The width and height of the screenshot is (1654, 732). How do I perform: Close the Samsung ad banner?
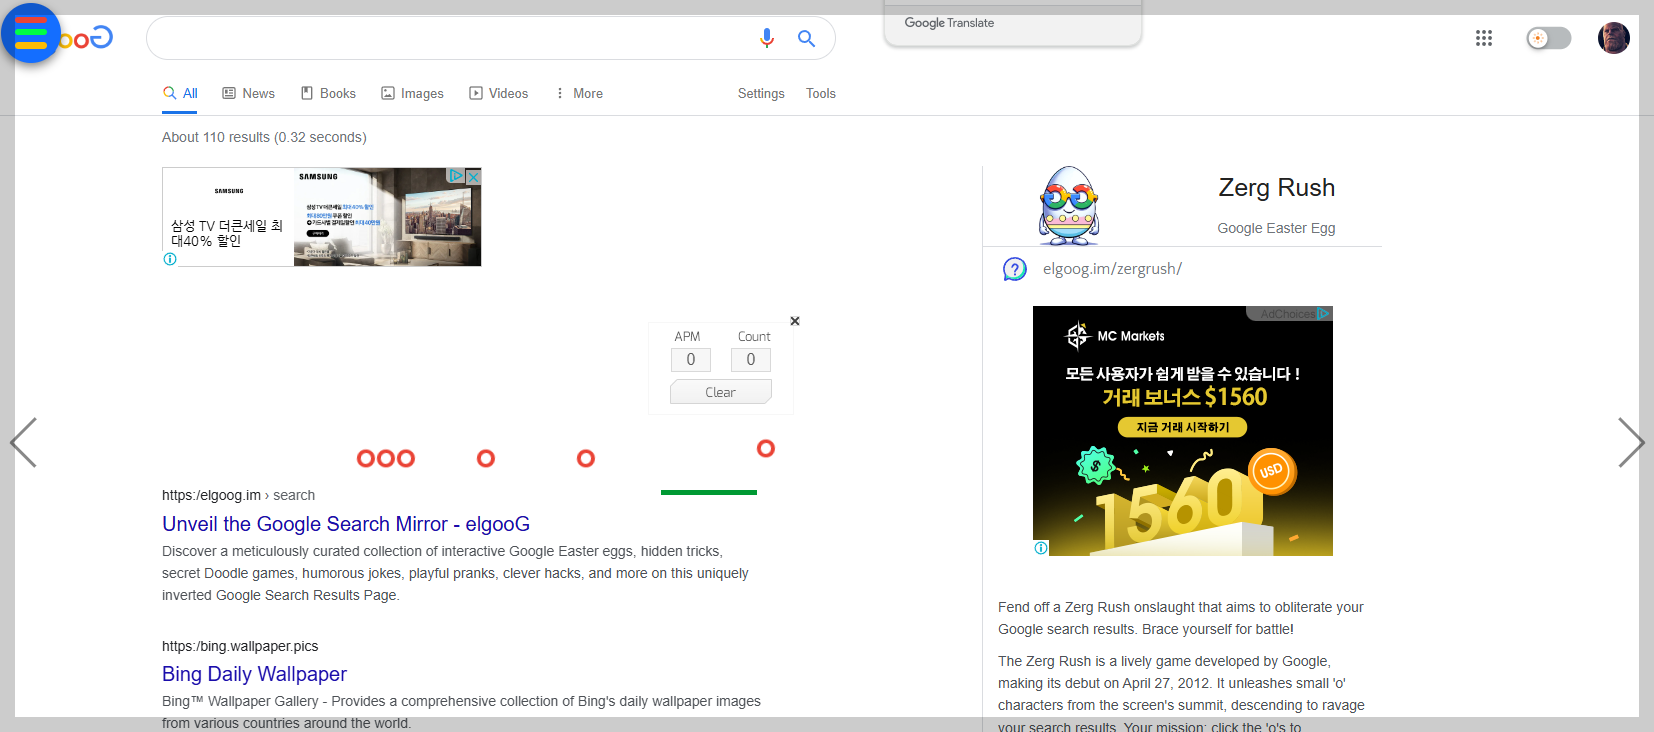[x=474, y=176]
